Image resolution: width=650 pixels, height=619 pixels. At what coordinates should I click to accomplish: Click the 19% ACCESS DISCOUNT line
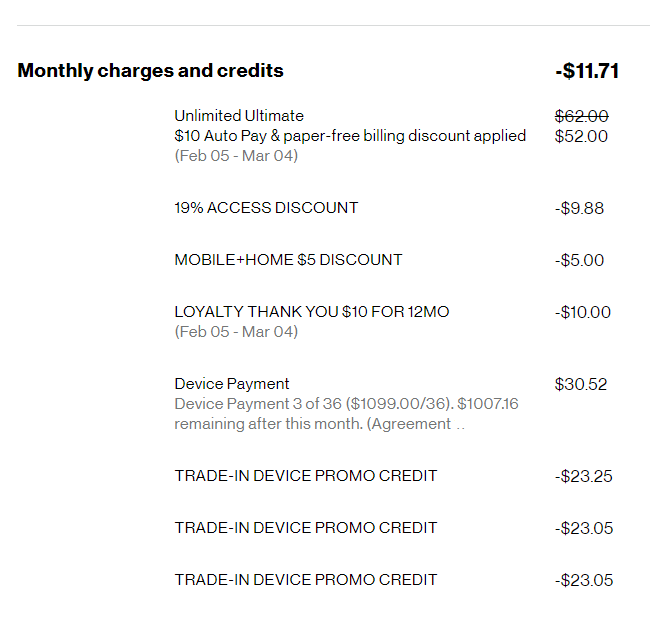tap(266, 208)
